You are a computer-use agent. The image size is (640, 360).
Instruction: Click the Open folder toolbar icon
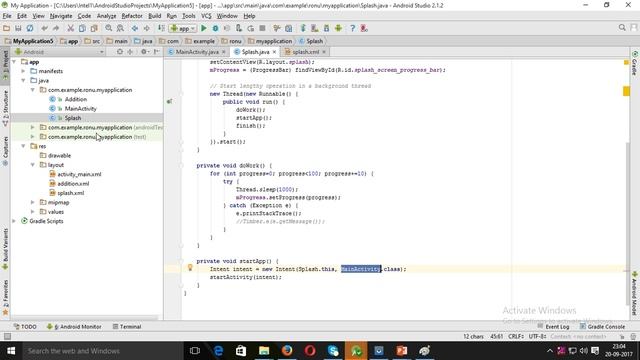click(6, 28)
